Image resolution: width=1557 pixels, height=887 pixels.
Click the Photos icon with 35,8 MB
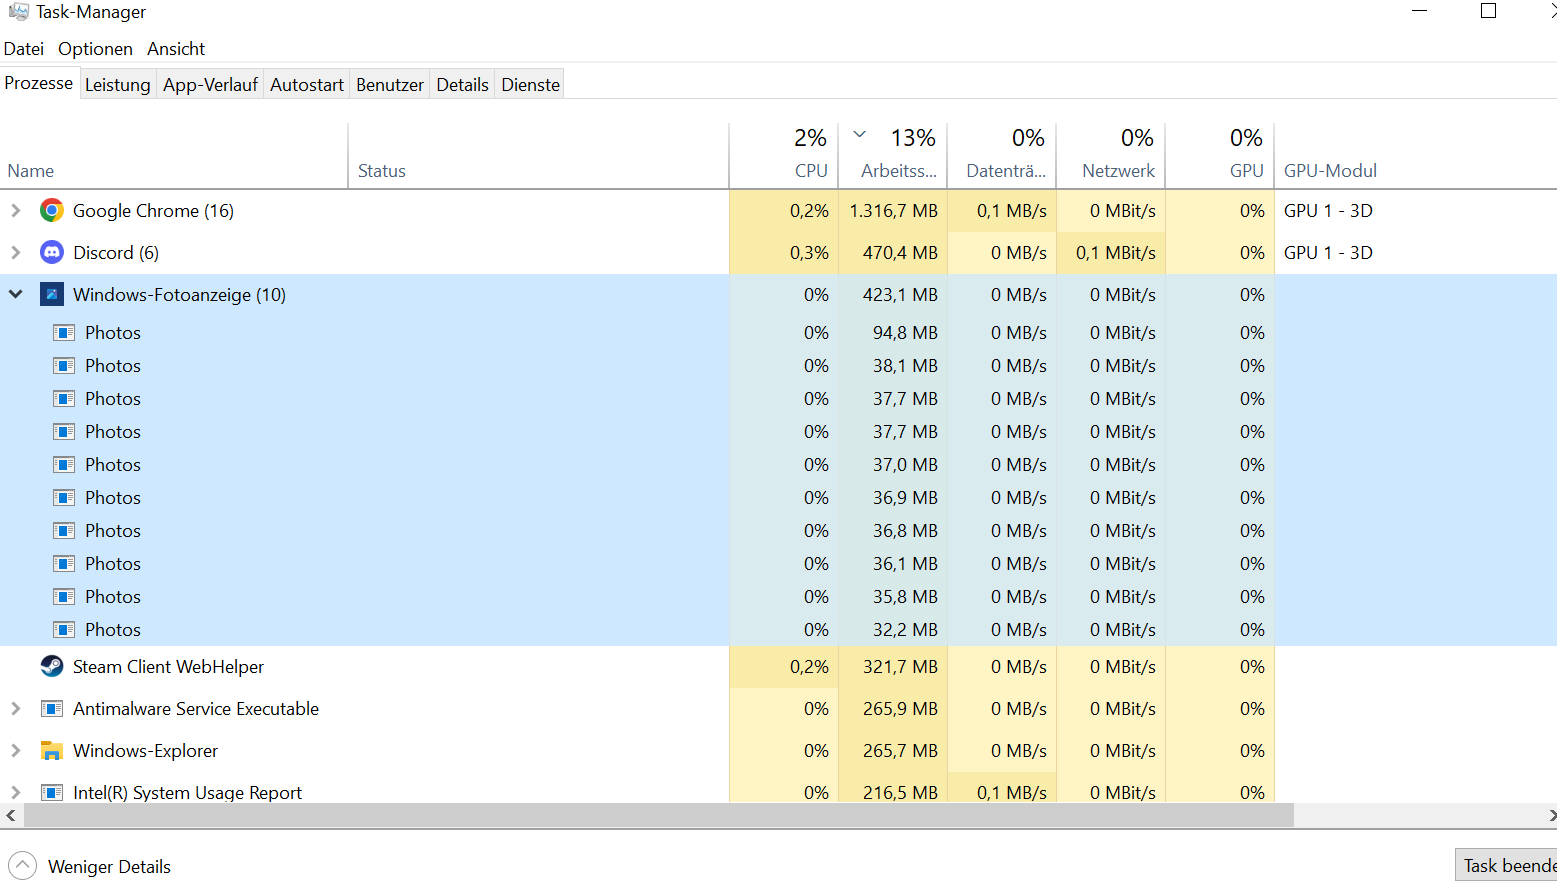point(64,596)
